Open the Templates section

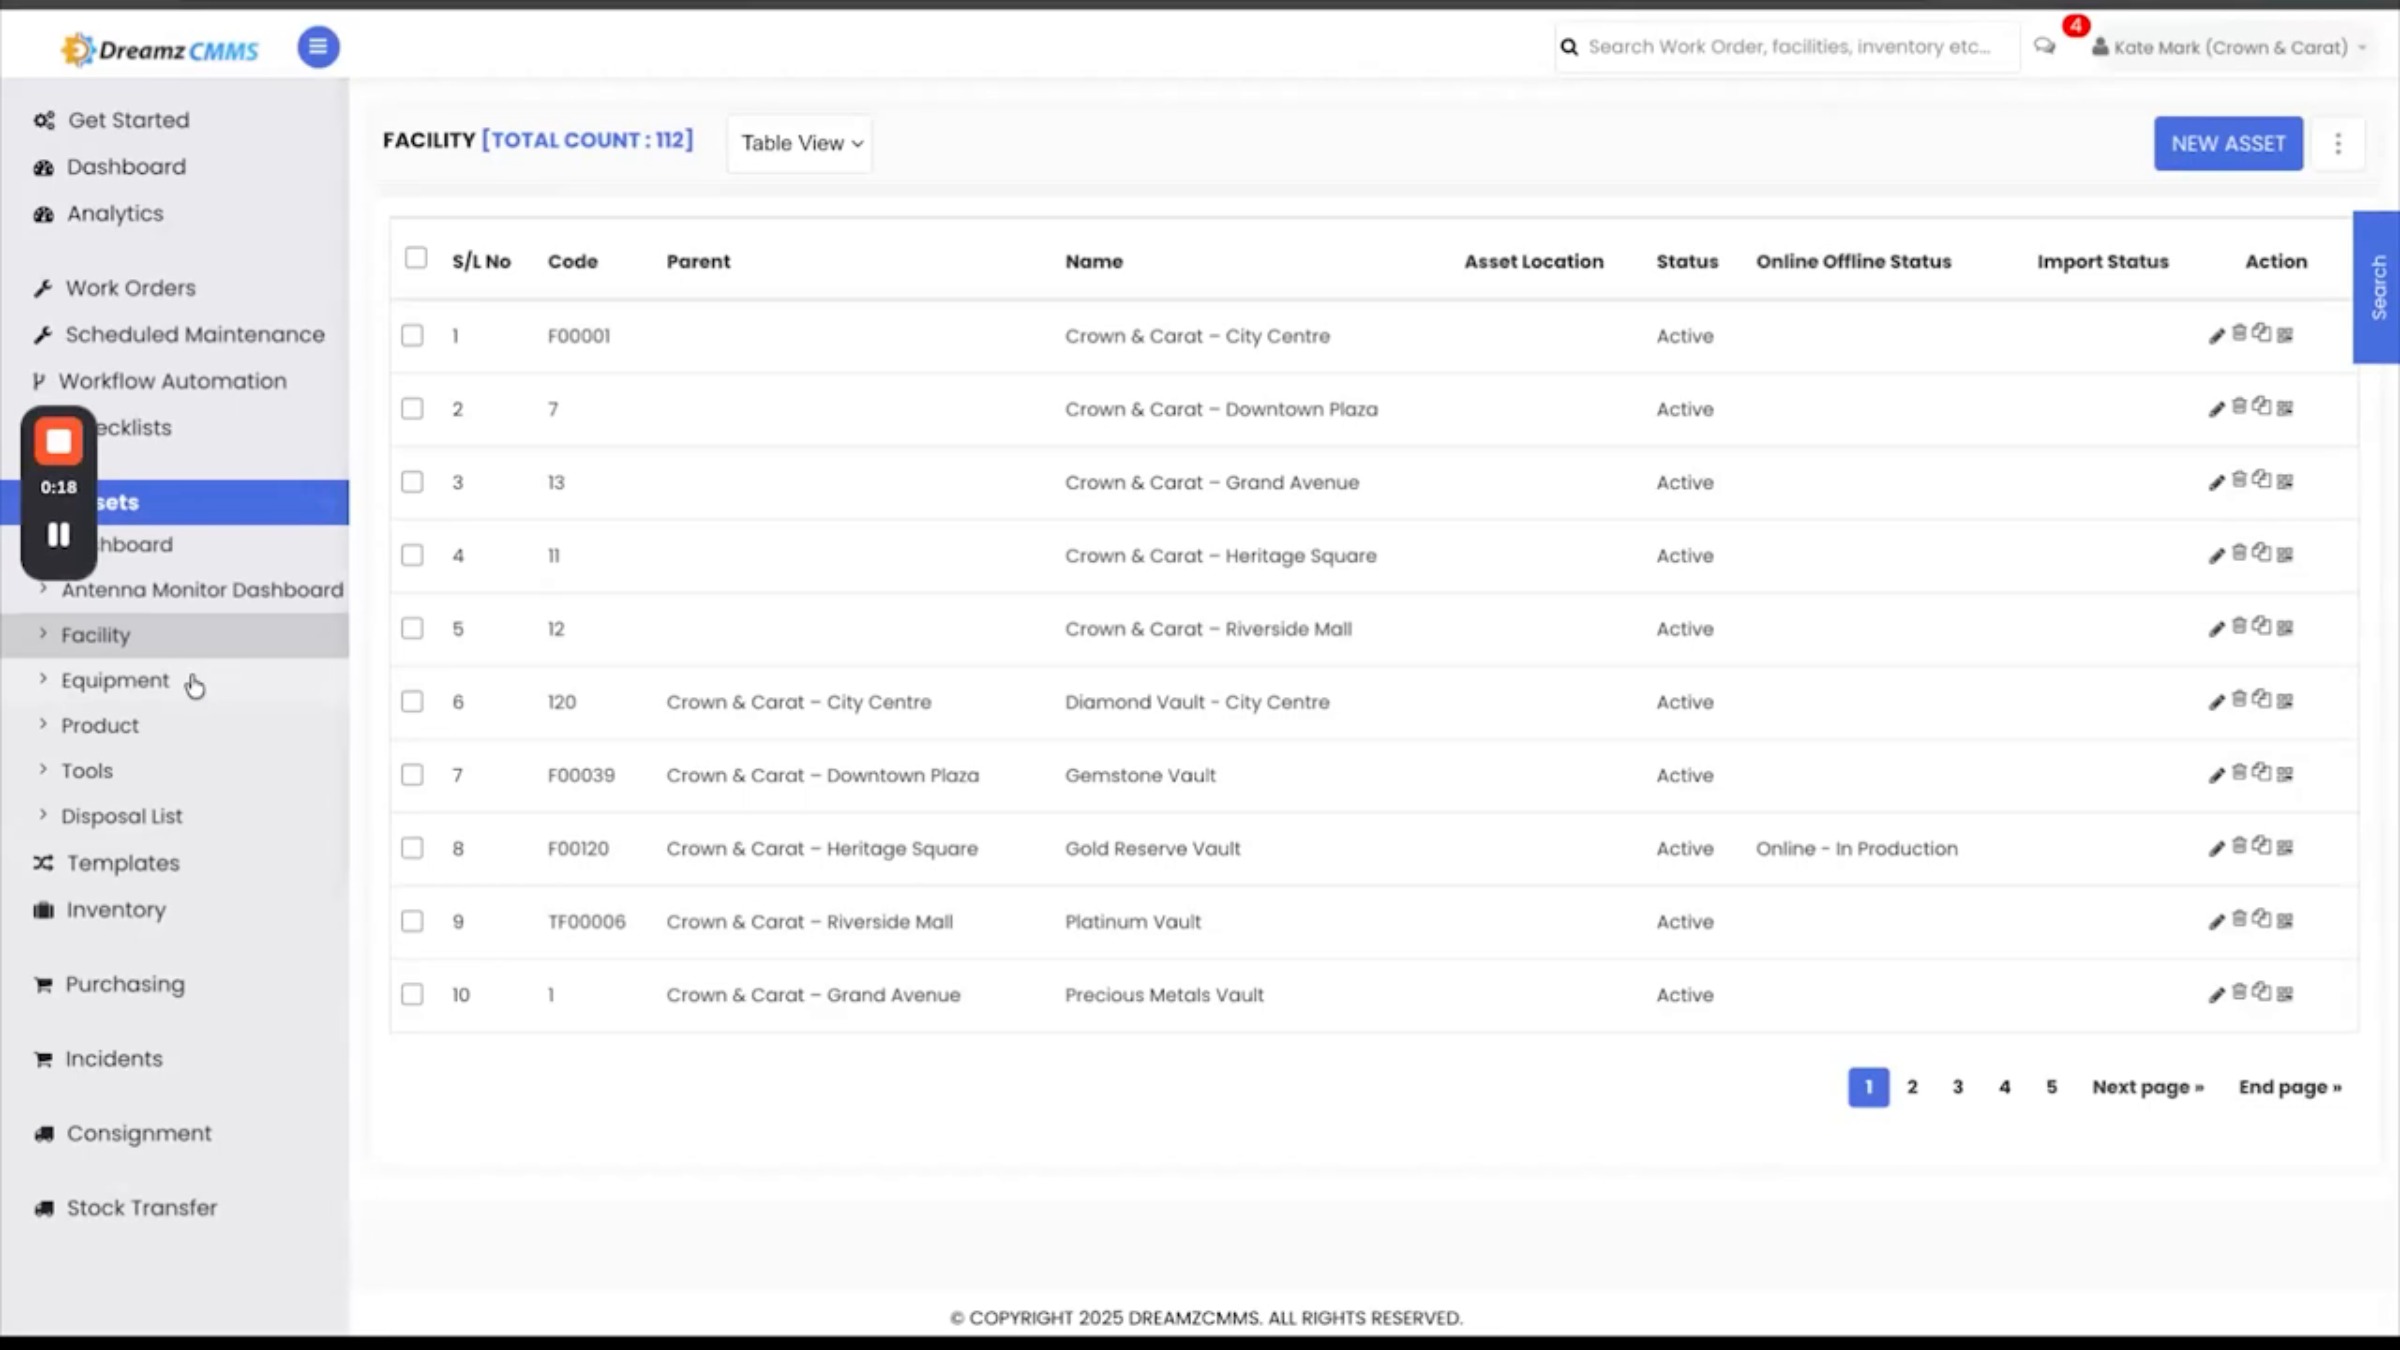(123, 863)
